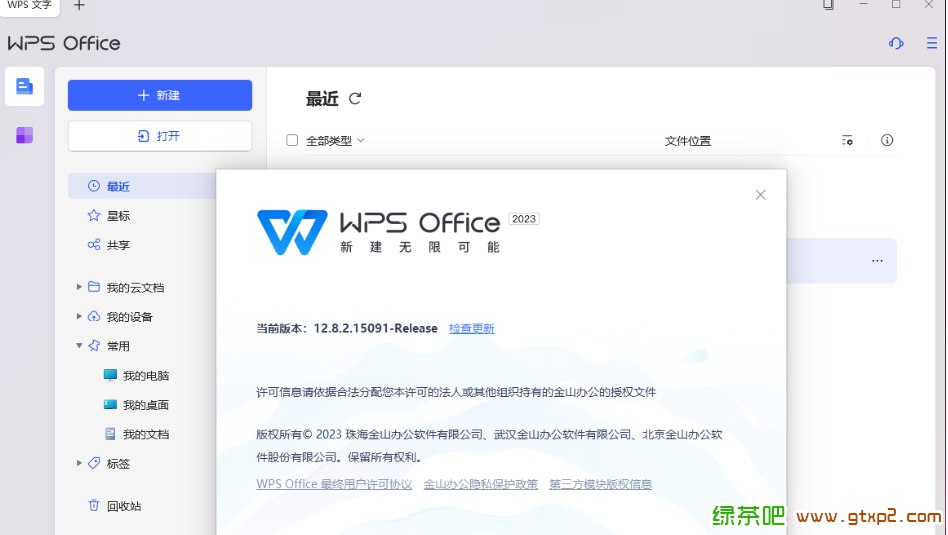Image resolution: width=948 pixels, height=535 pixels.
Task: Click the share icon beside 共享
Action: pos(94,244)
